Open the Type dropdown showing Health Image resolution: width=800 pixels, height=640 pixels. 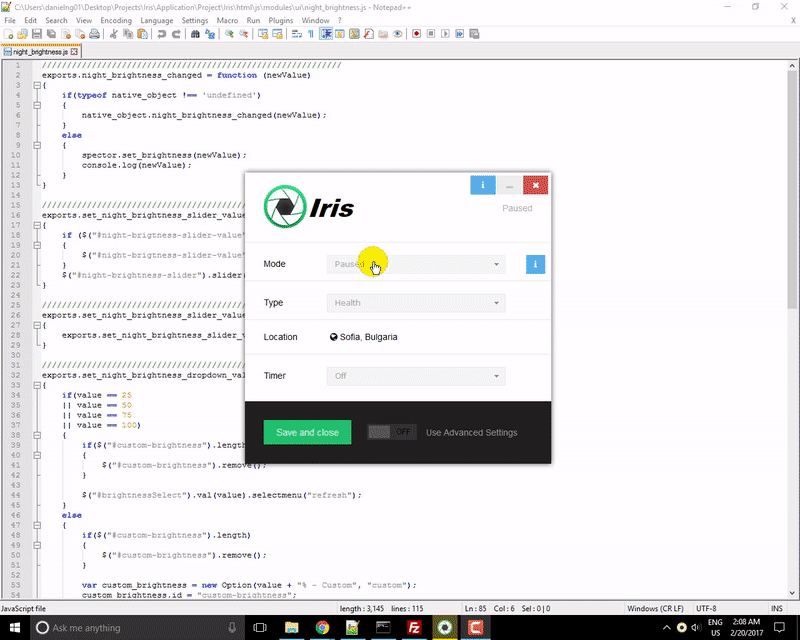pos(416,303)
